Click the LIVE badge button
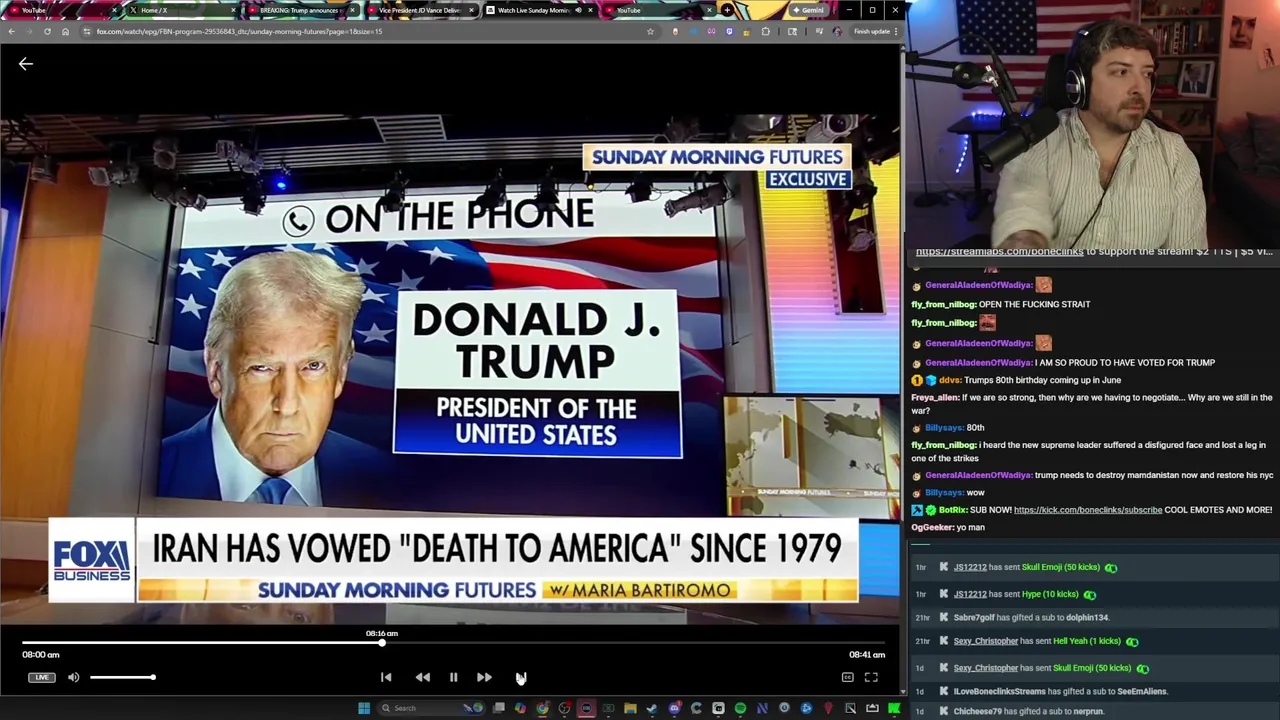The image size is (1280, 720). pos(41,677)
